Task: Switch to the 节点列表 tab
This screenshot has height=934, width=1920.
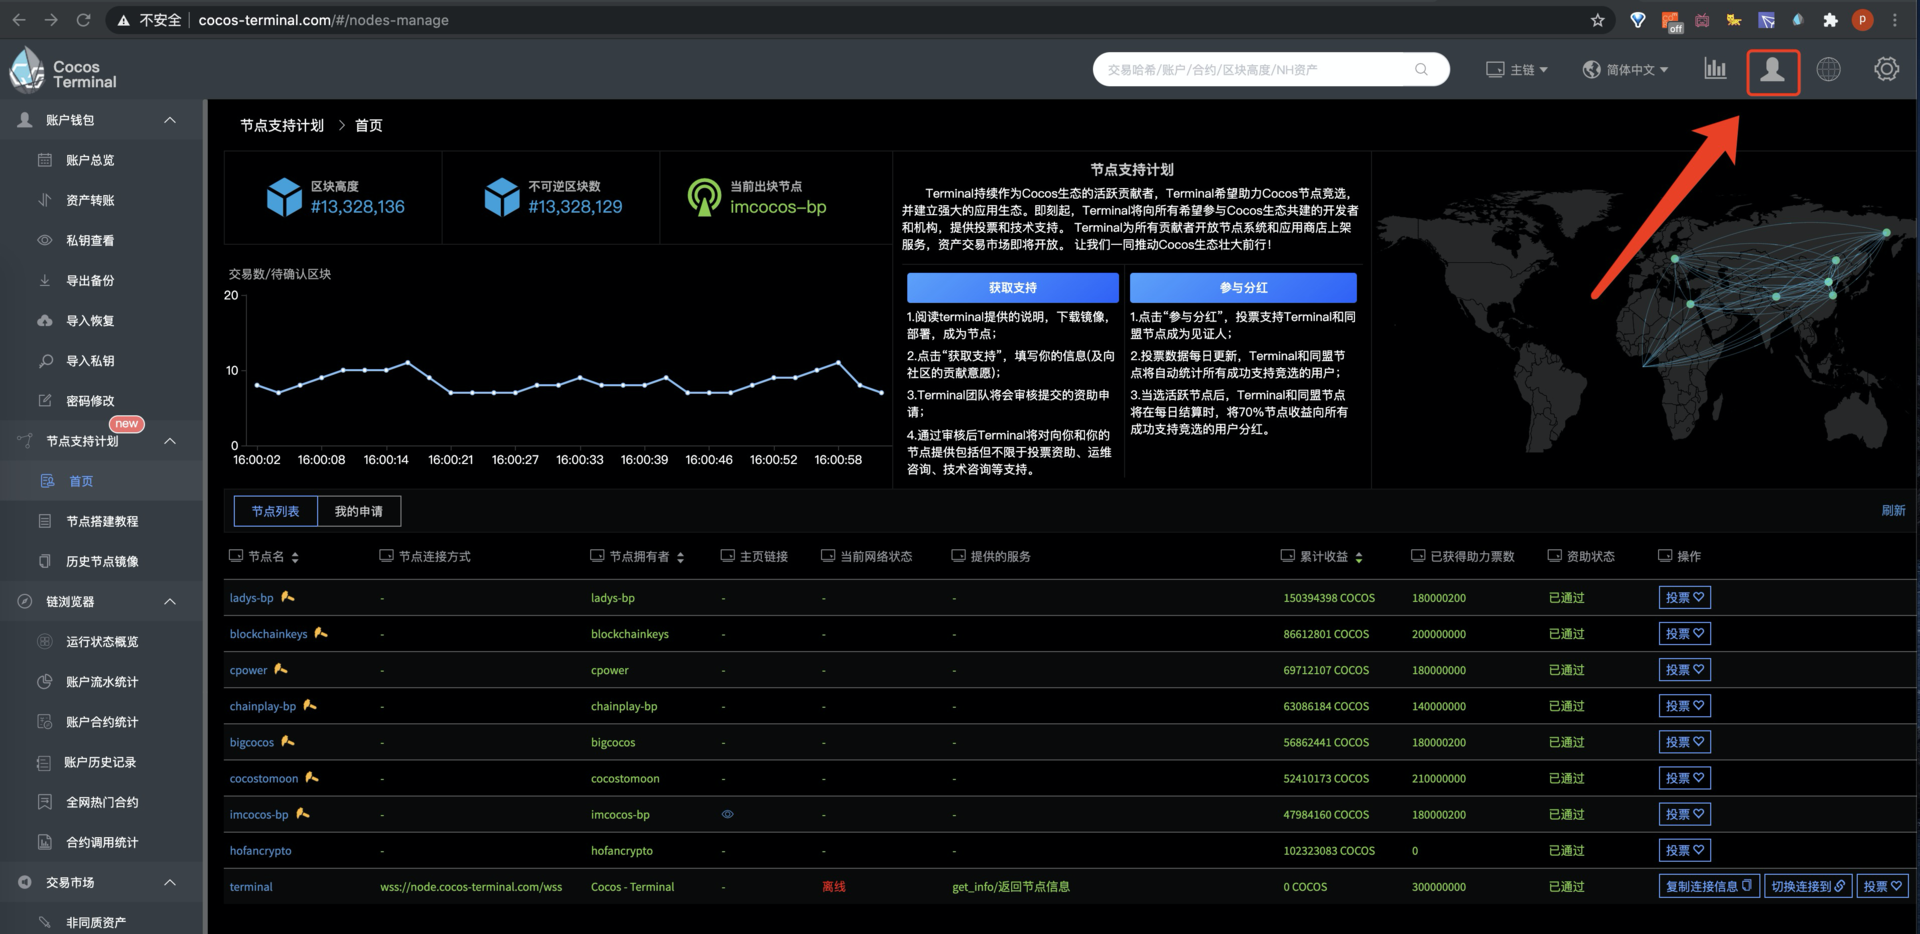Action: pyautogui.click(x=275, y=511)
